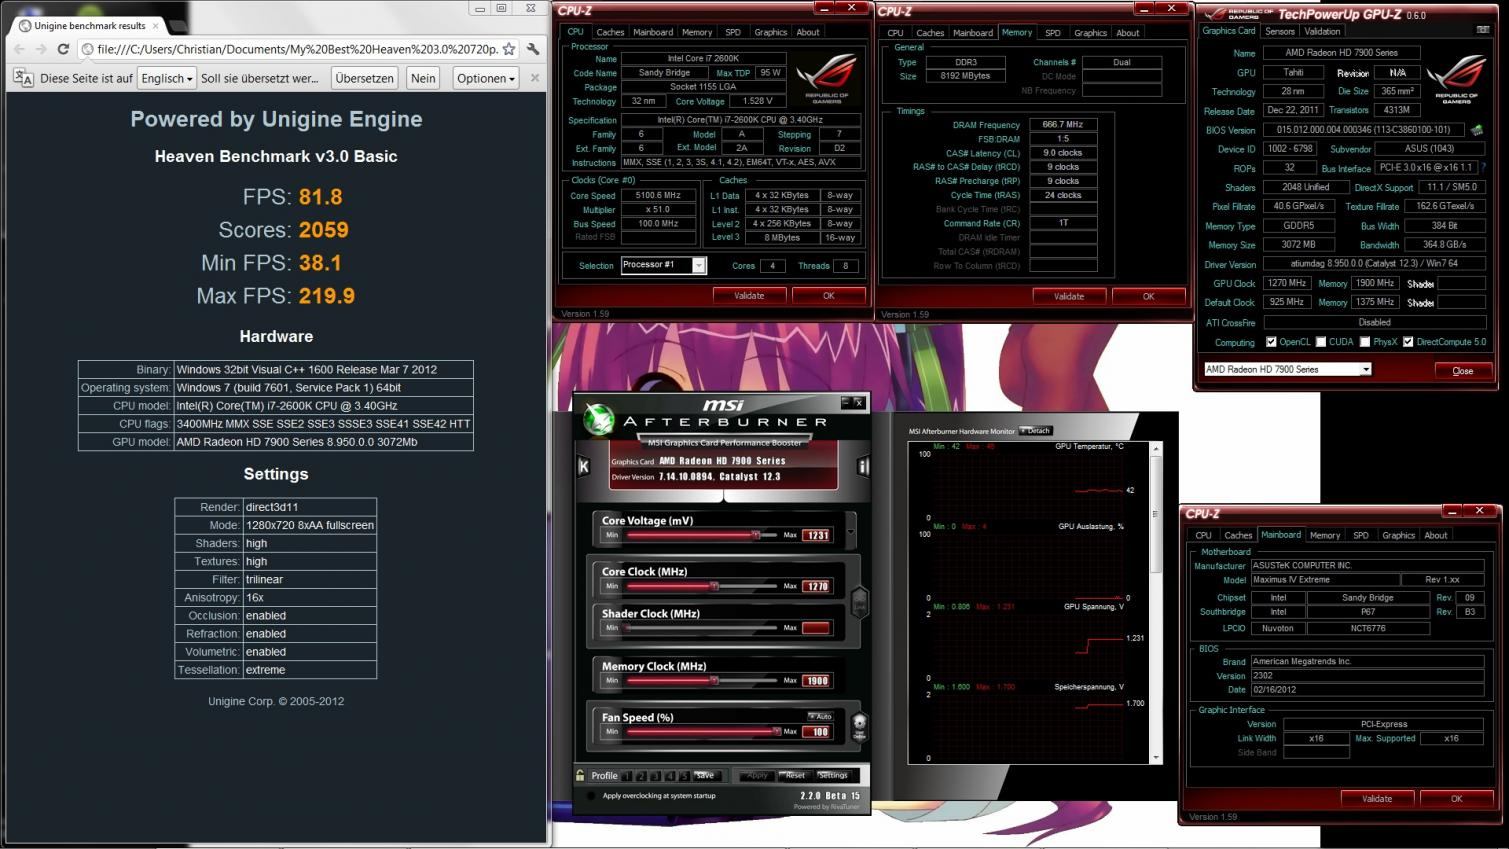Screen dimensions: 1509x849
Task: Toggle the CUDA checkbox in GPU-Z
Action: pyautogui.click(x=1321, y=342)
